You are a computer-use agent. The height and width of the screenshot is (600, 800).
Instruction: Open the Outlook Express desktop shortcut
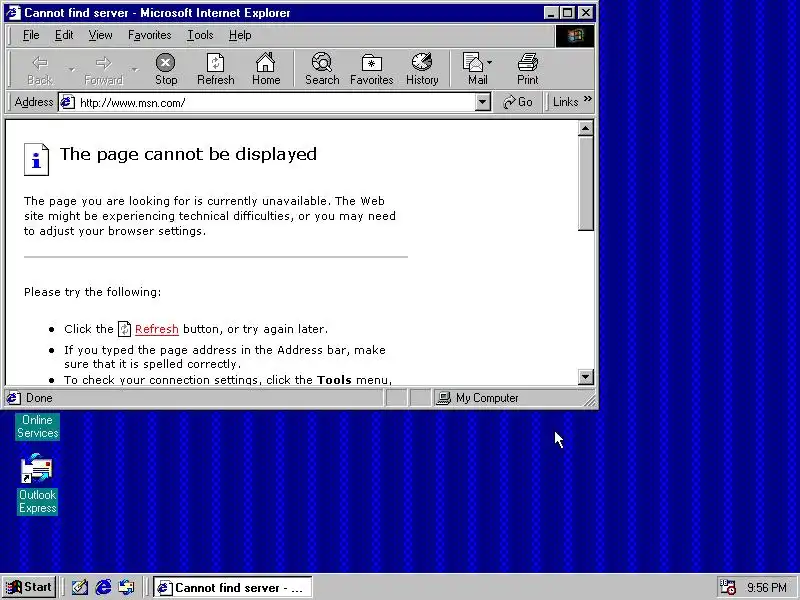coord(37,484)
